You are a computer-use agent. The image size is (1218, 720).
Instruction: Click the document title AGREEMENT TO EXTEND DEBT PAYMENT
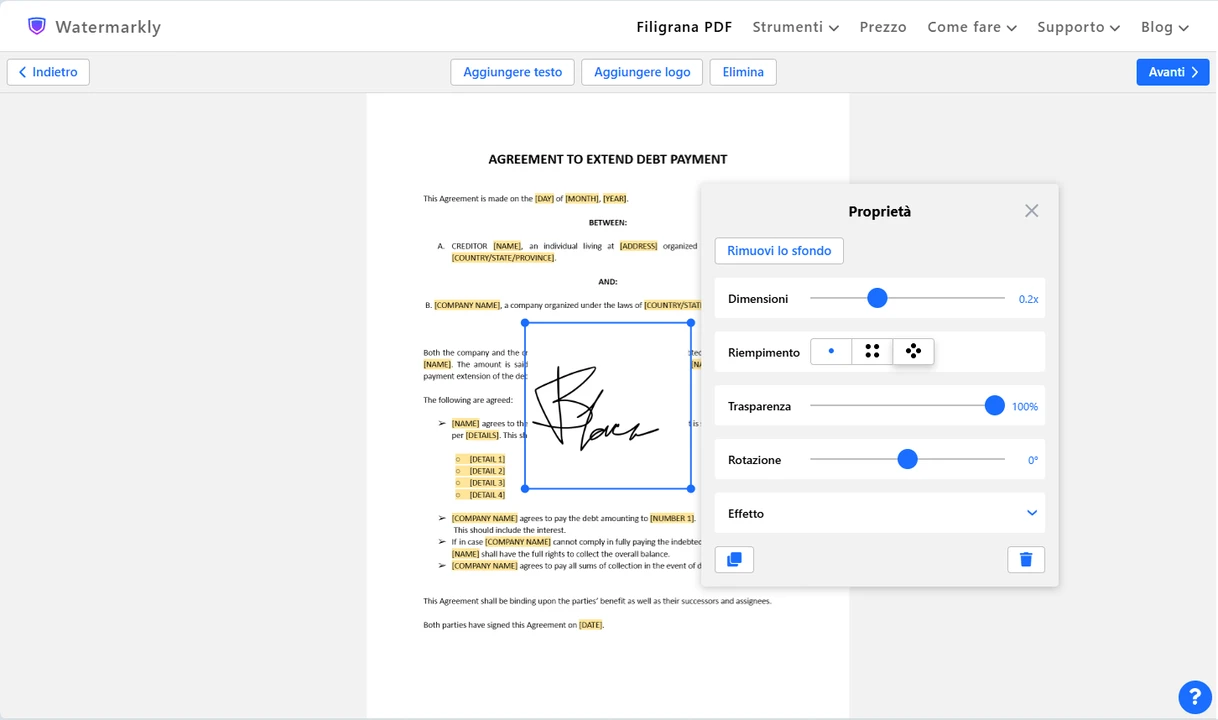[x=607, y=159]
